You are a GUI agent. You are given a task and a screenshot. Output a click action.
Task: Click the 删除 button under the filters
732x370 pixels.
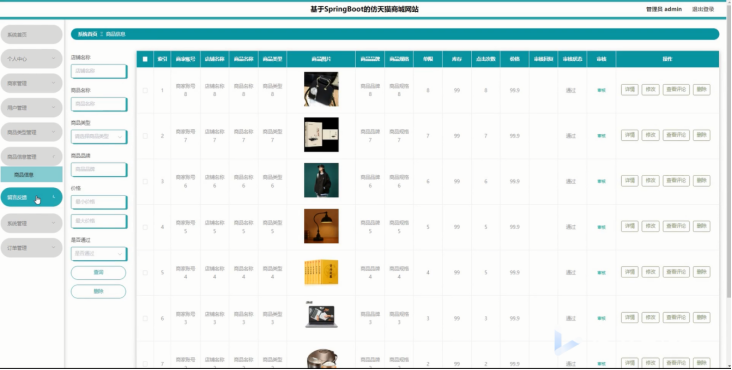99,292
